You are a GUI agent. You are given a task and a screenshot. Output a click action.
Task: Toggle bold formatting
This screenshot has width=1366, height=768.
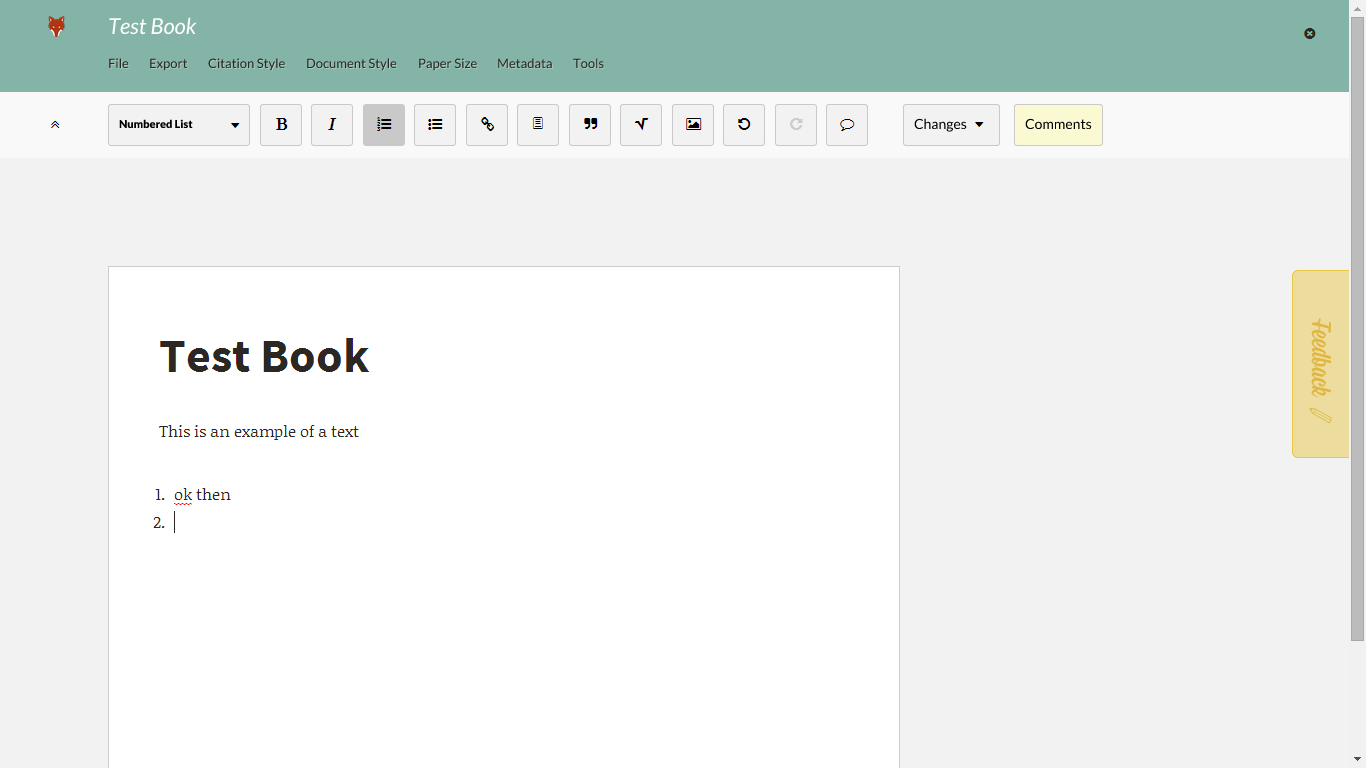pos(281,125)
